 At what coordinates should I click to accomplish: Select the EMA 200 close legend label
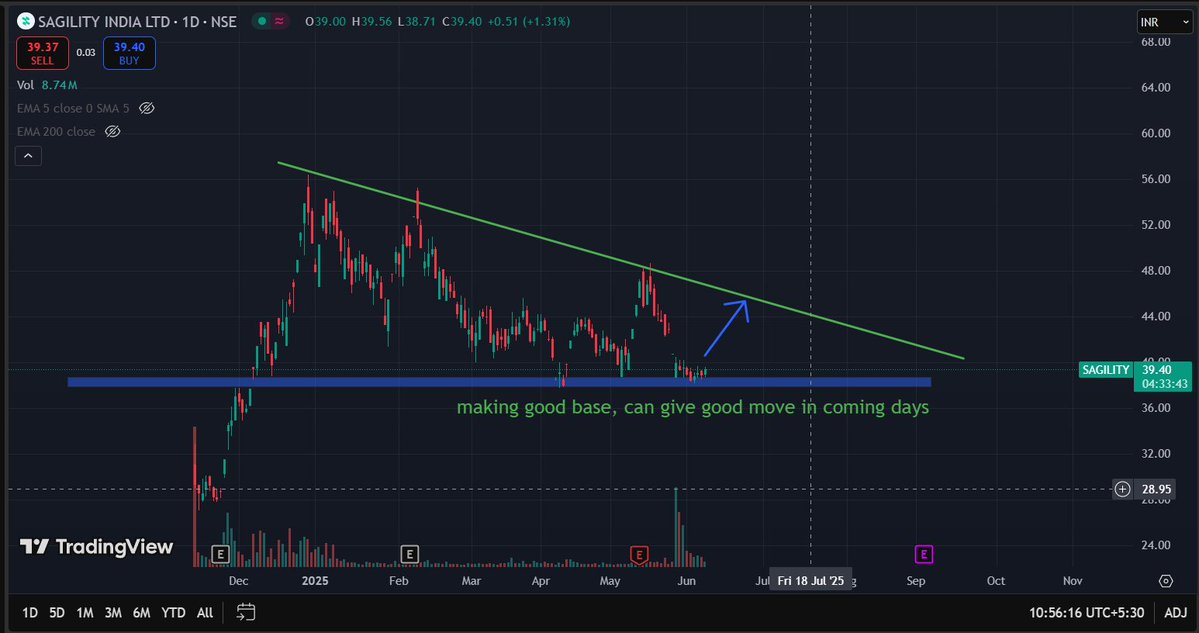click(x=56, y=131)
